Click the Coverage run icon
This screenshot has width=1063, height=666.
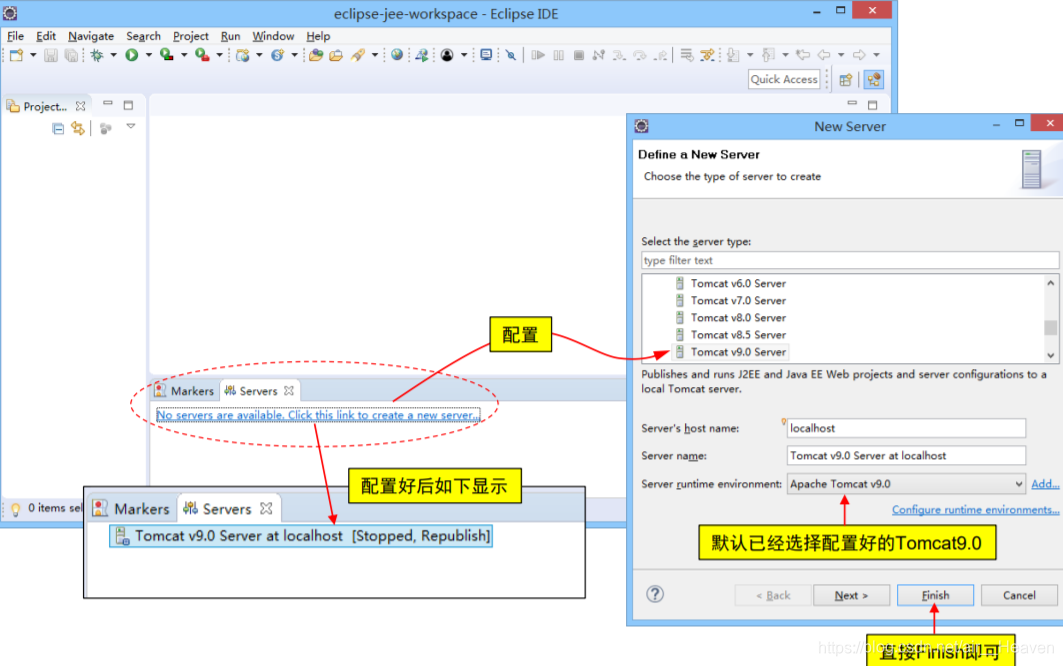tap(166, 55)
